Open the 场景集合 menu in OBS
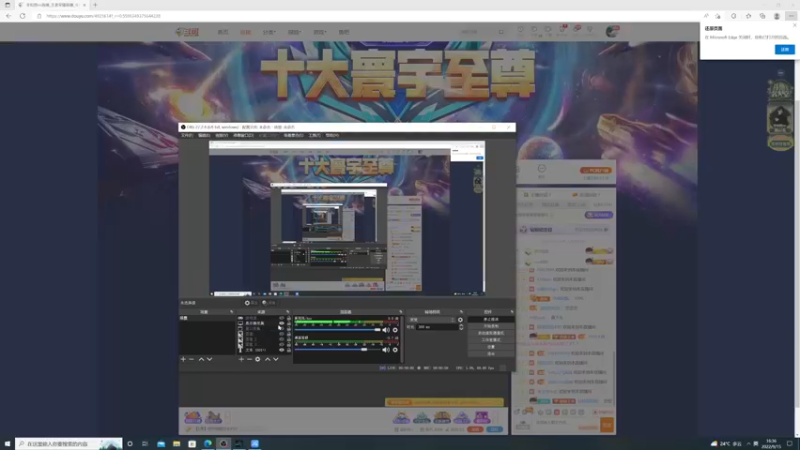 click(293, 135)
